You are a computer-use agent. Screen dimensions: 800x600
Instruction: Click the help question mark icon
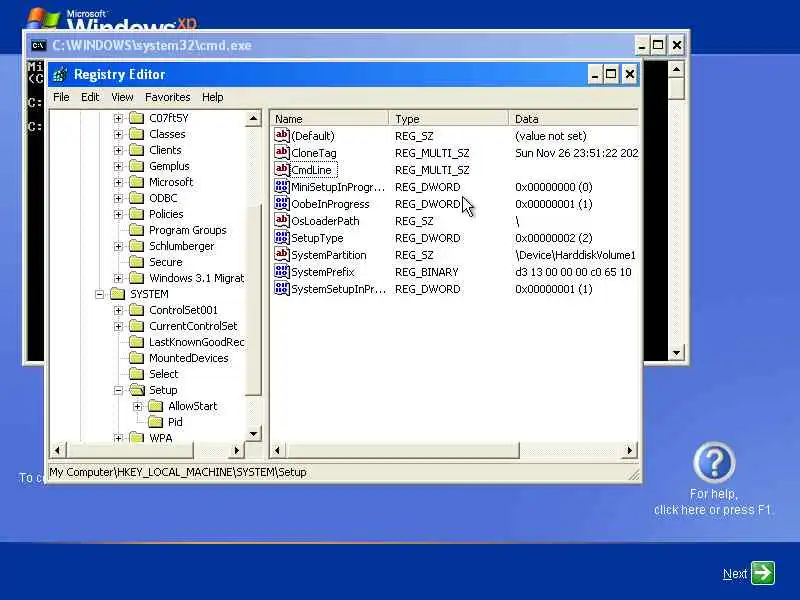click(x=714, y=462)
